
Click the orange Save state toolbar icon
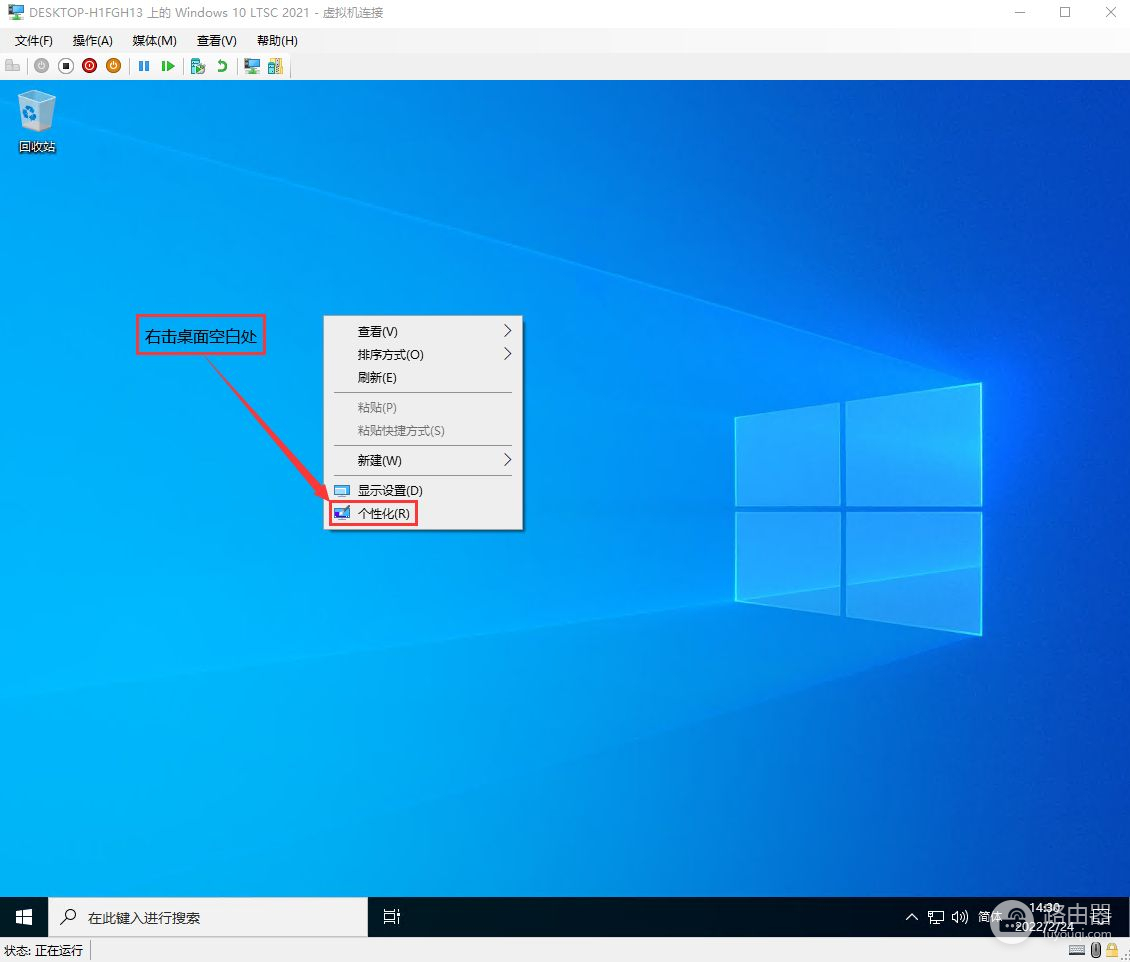pyautogui.click(x=114, y=66)
